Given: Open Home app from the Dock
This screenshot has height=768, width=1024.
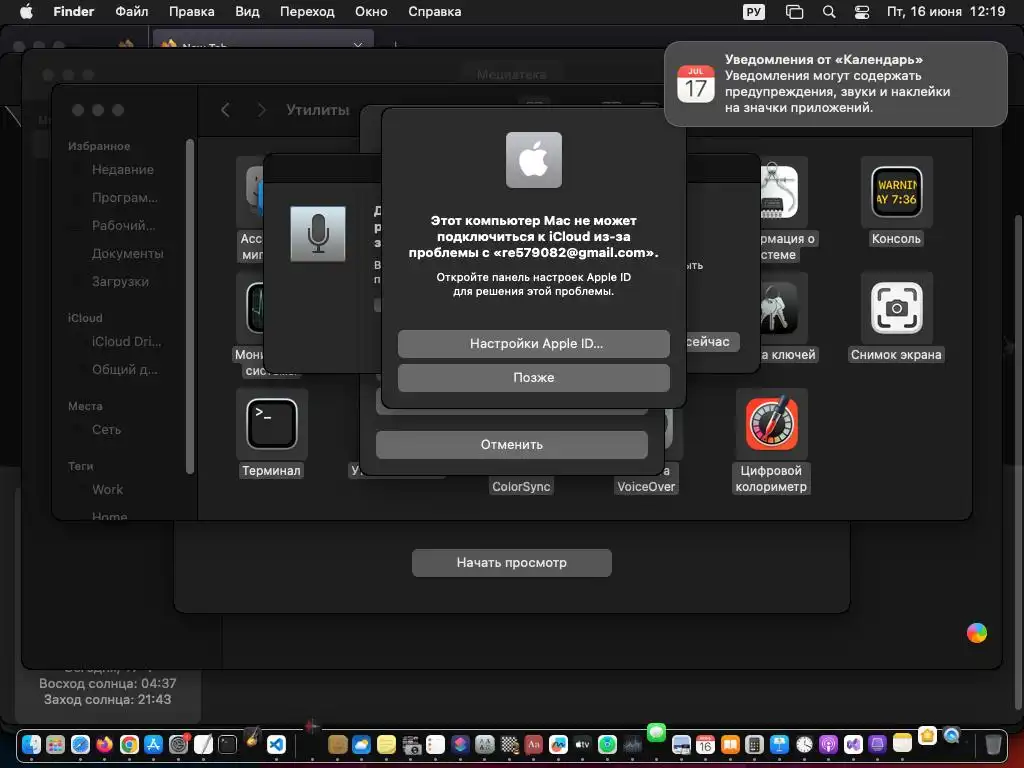Looking at the screenshot, I should pyautogui.click(x=927, y=735).
